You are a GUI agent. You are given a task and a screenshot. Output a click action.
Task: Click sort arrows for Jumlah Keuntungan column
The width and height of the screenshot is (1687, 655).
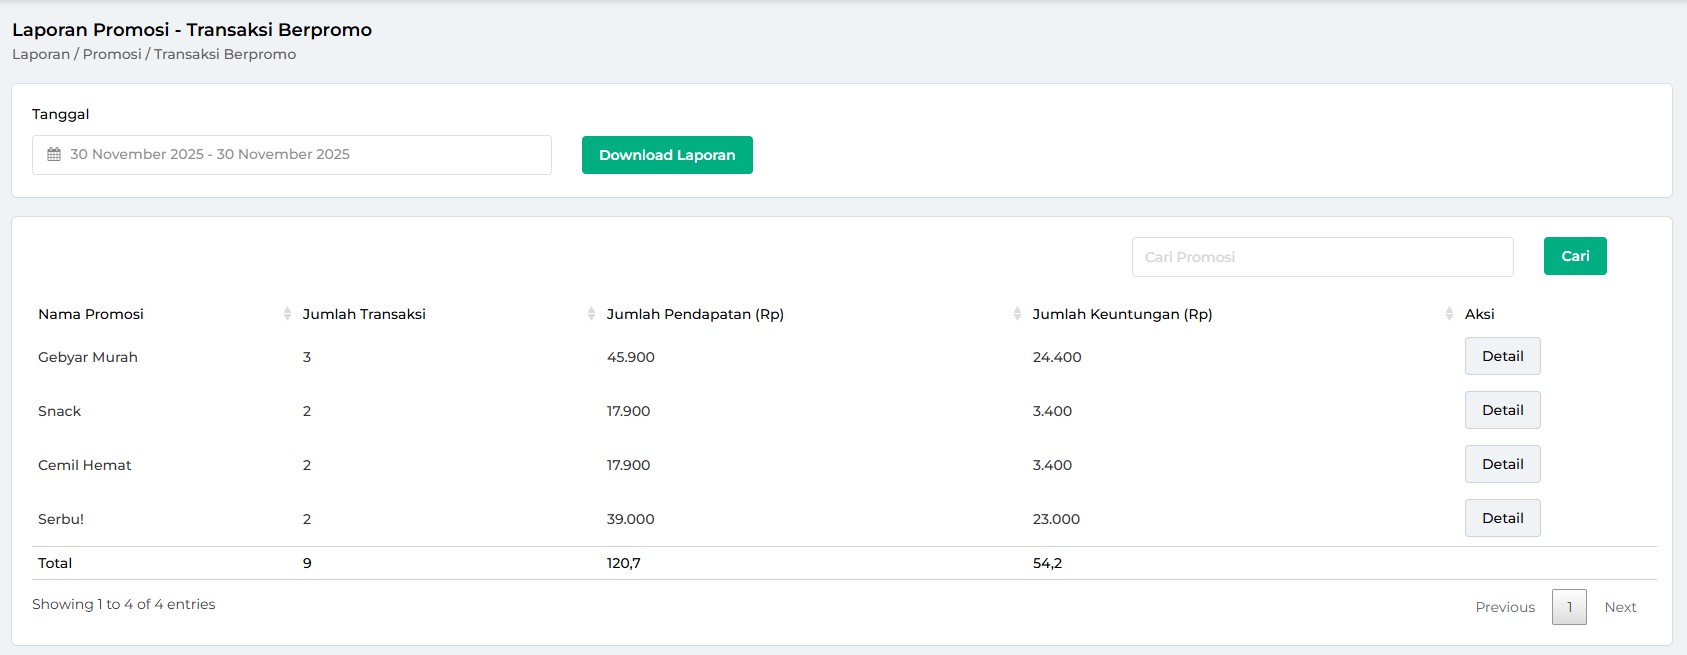[x=1449, y=314]
